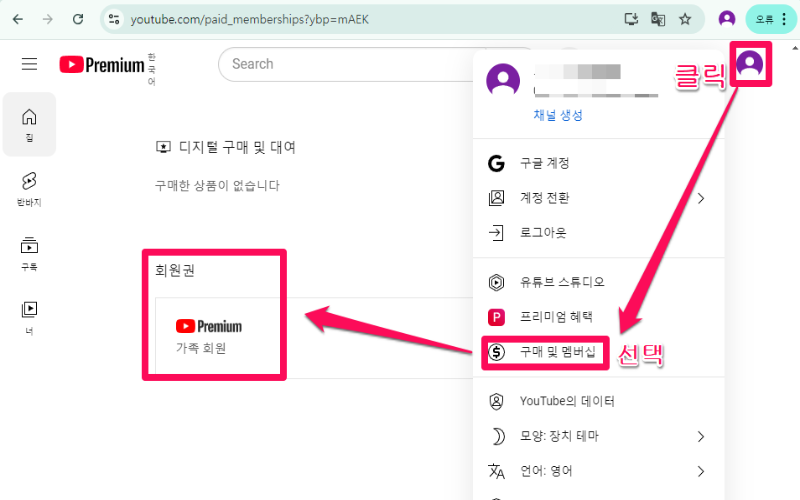Reload the page with the refresh icon
The width and height of the screenshot is (800, 500).
coord(78,19)
